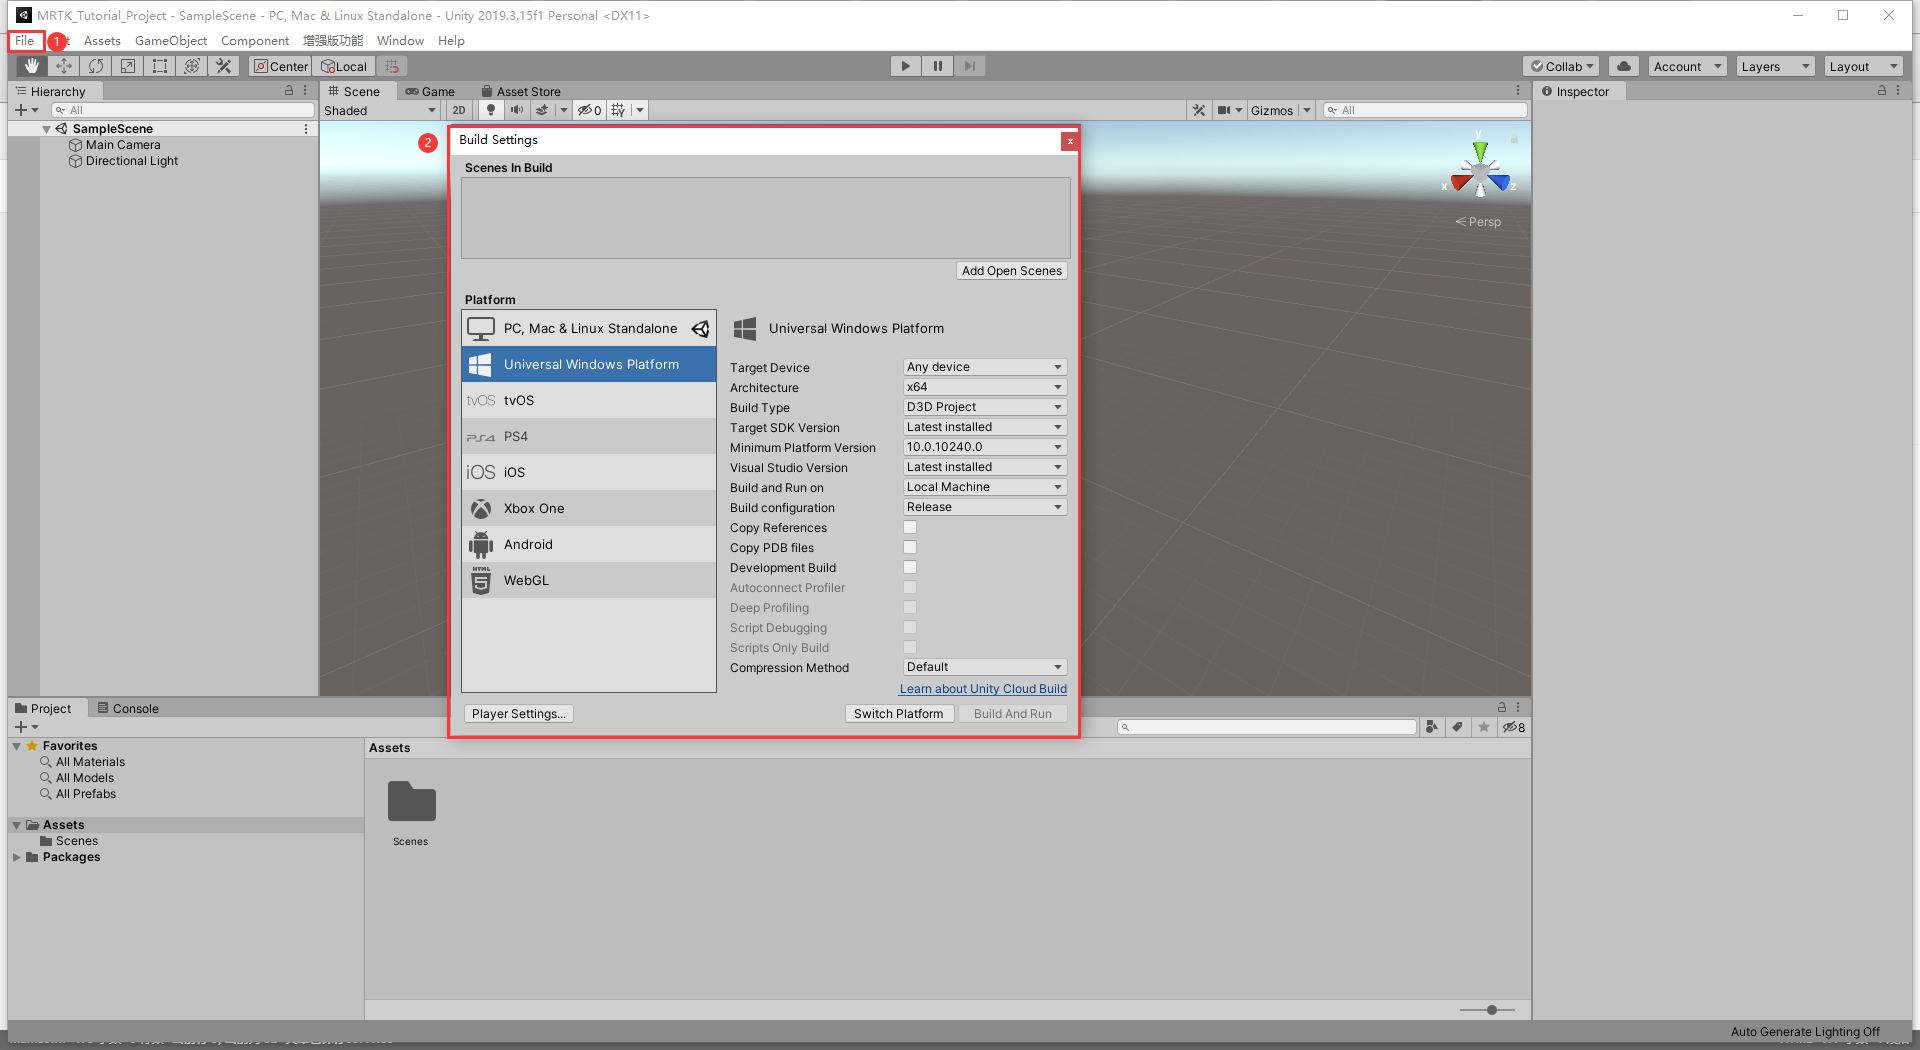The height and width of the screenshot is (1050, 1920).
Task: Choose the iOS platform icon
Action: tap(481, 472)
